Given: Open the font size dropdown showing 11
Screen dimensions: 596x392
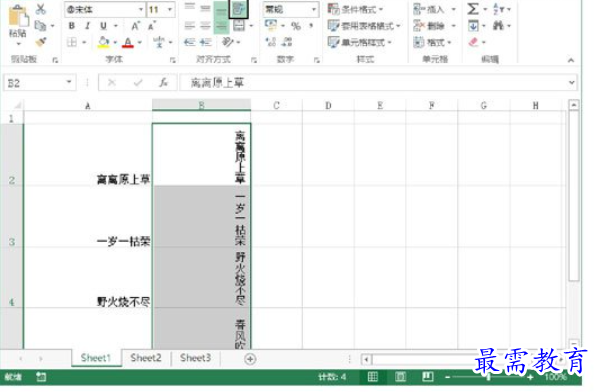Looking at the screenshot, I should coord(170,10).
